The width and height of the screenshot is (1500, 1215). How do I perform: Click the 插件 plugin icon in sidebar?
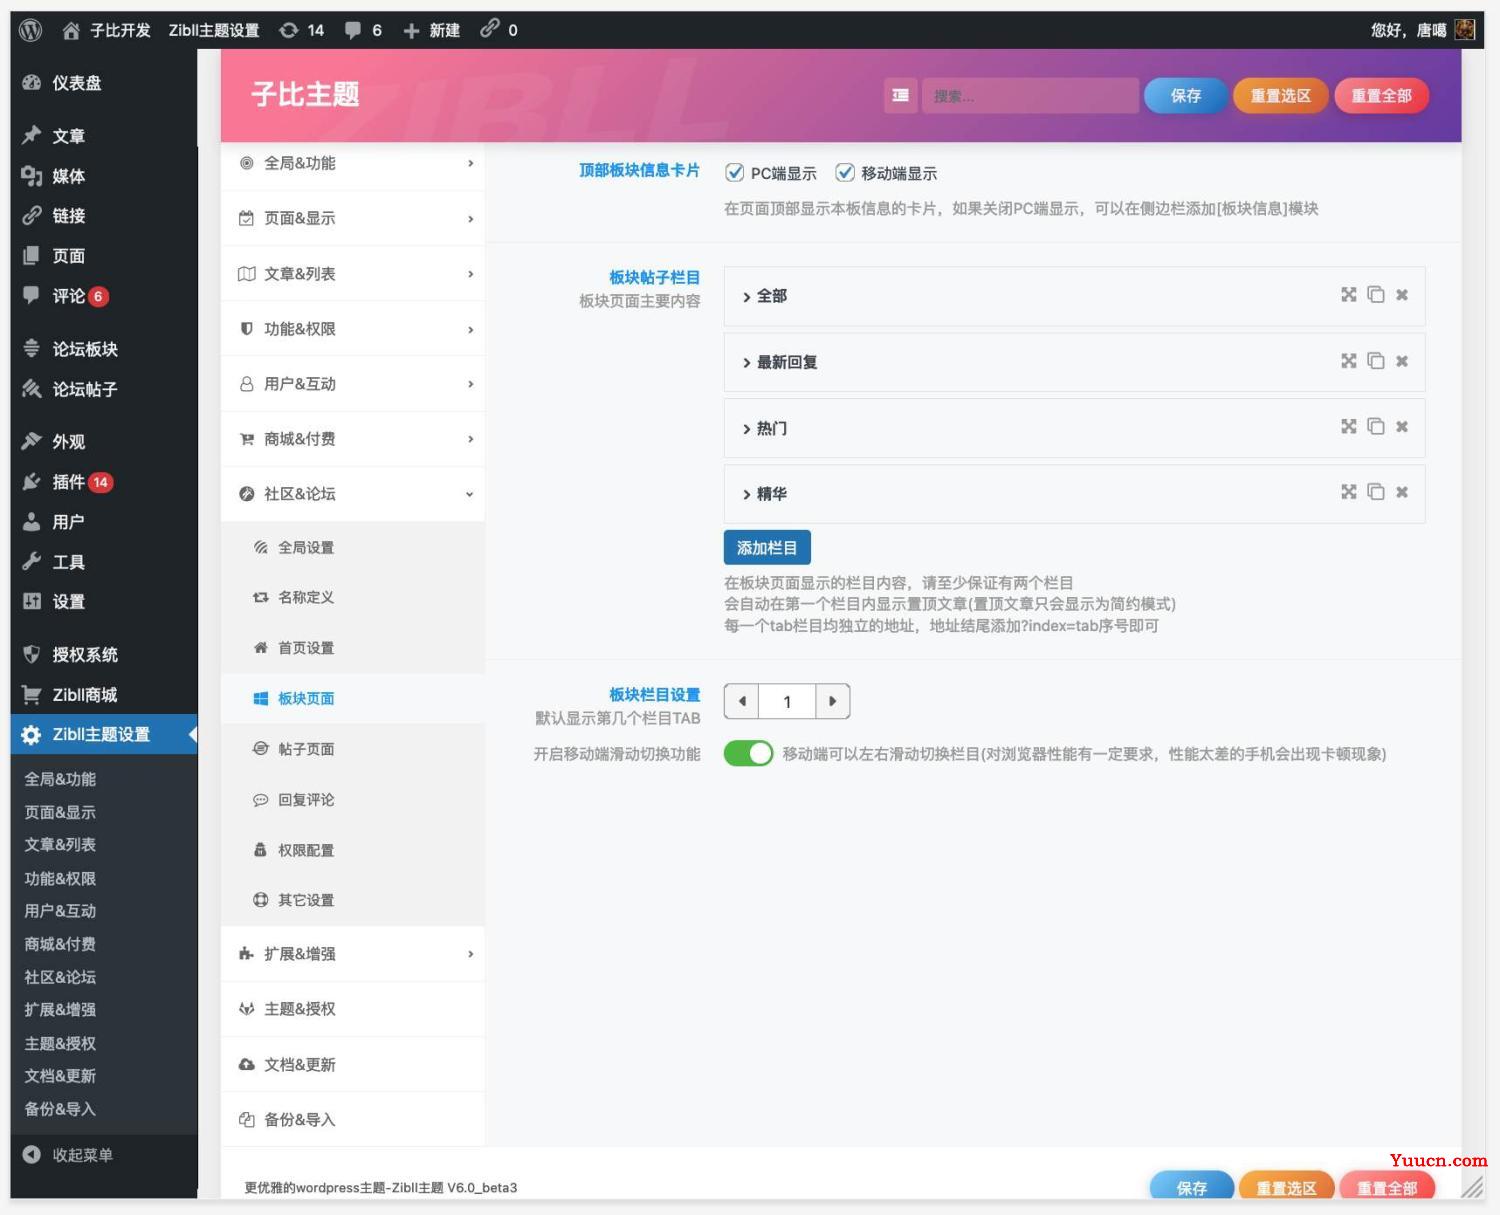click(32, 482)
